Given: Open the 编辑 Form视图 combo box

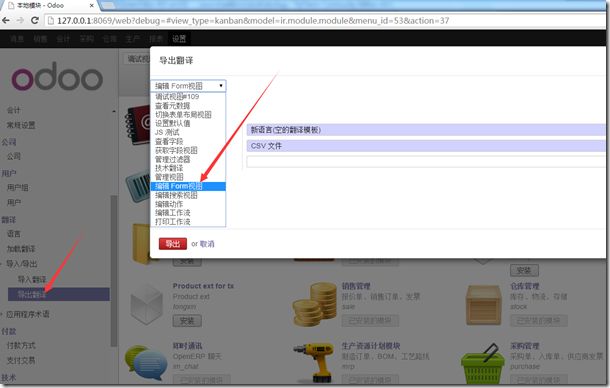Looking at the screenshot, I should tap(188, 86).
